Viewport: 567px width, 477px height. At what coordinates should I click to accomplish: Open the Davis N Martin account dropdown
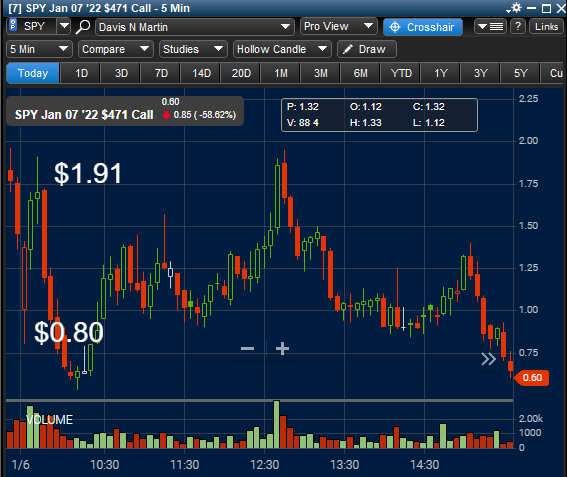(195, 27)
